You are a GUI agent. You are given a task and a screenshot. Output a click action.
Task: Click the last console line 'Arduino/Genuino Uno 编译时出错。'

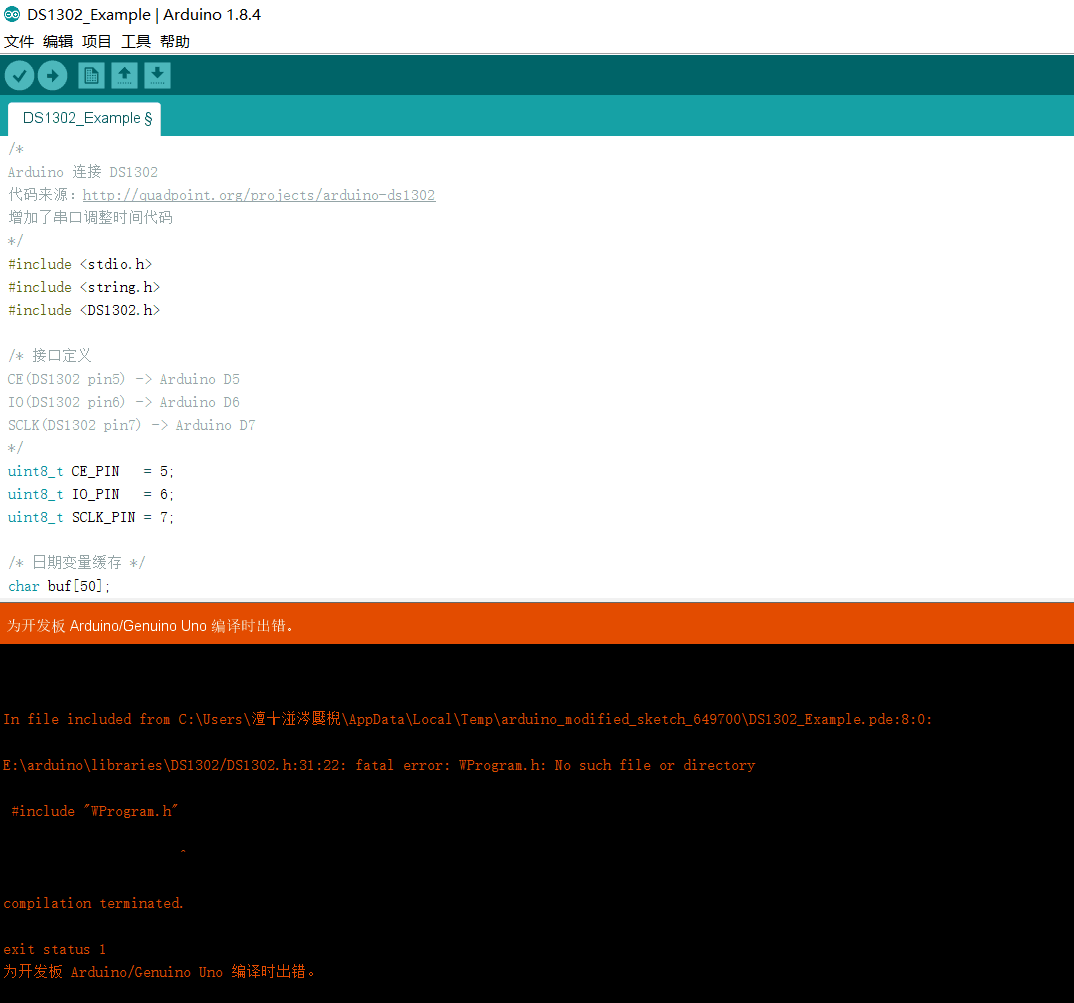(159, 972)
